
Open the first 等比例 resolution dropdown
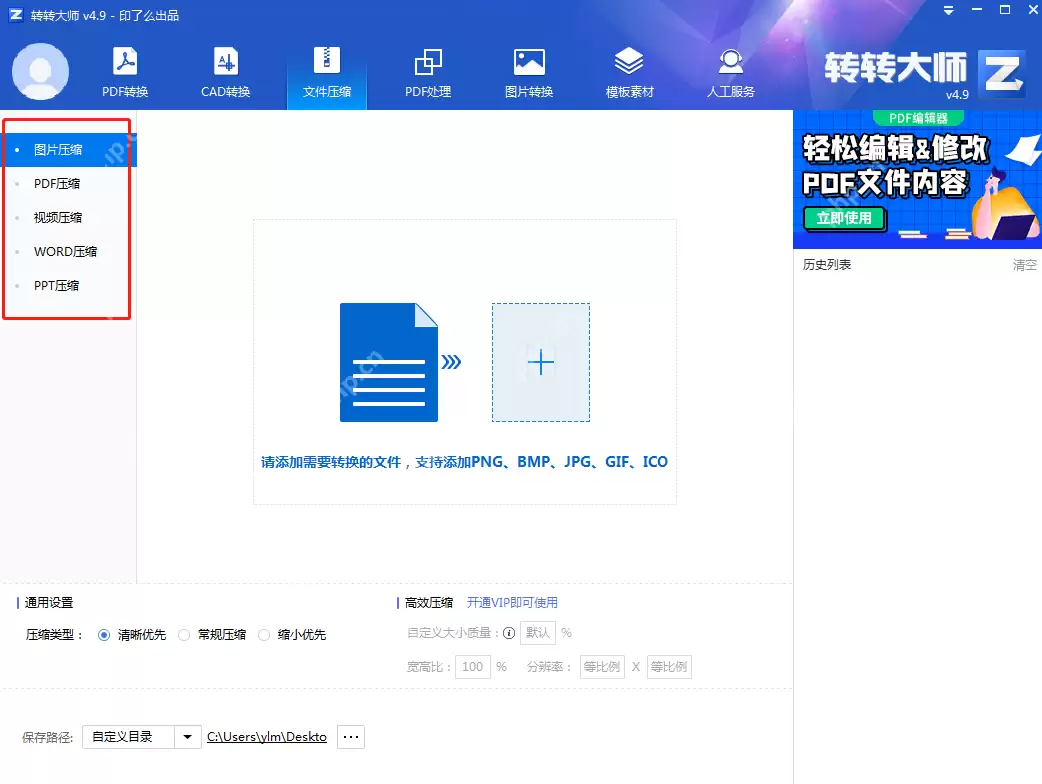point(602,666)
